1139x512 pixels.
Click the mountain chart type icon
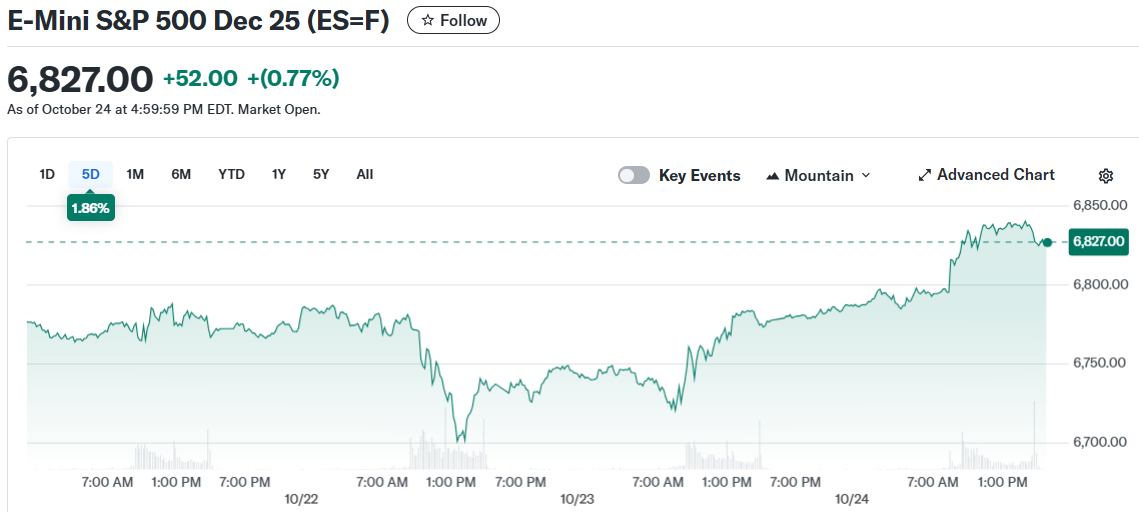click(x=773, y=176)
